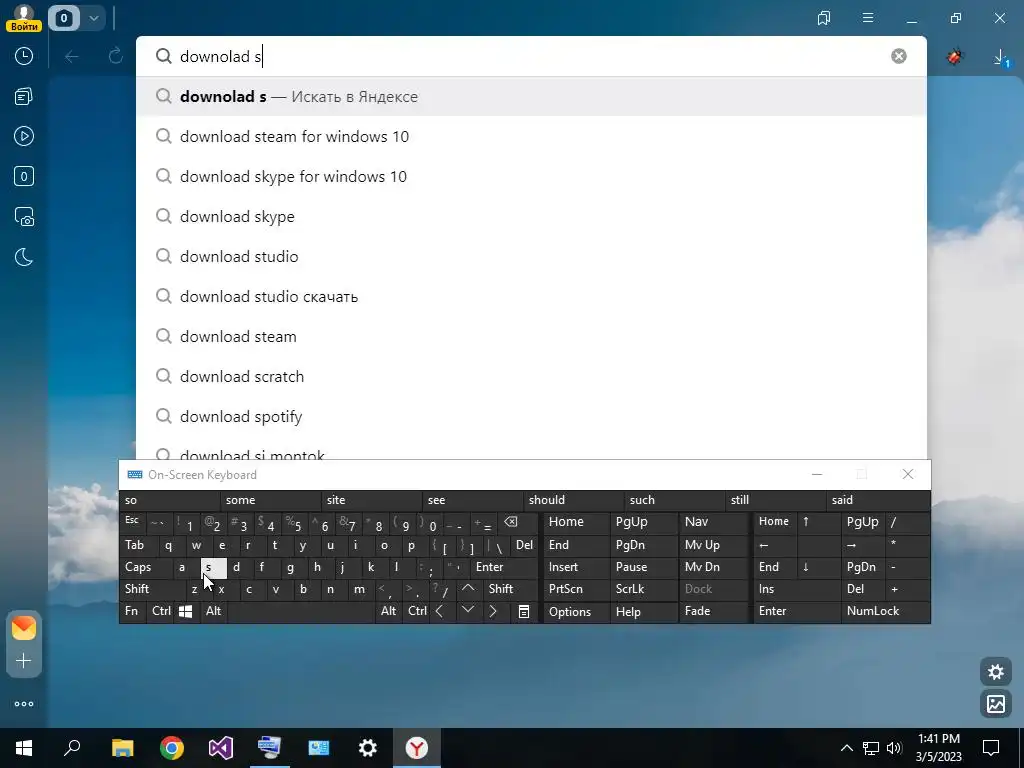Click Windows logo key on On-Screen Keyboard
The height and width of the screenshot is (768, 1024).
186,611
